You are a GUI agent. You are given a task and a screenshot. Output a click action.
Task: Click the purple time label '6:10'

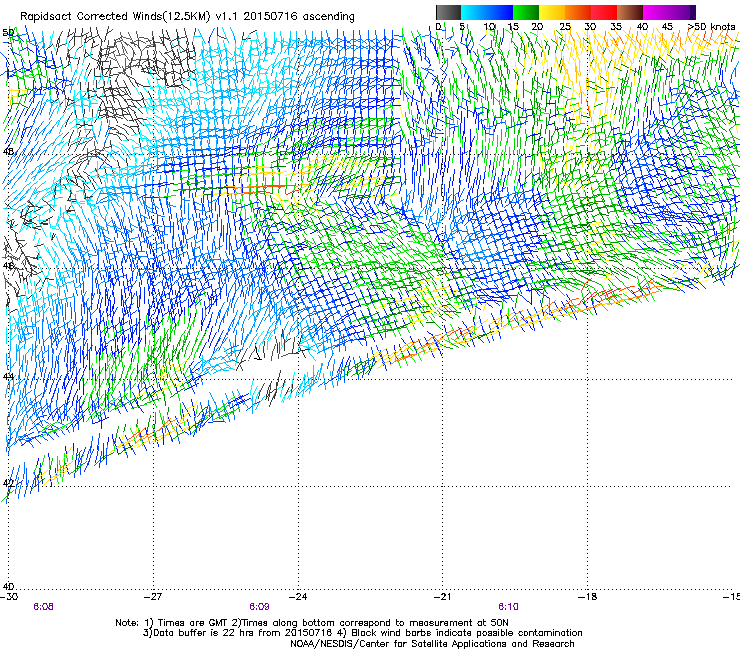pos(508,607)
